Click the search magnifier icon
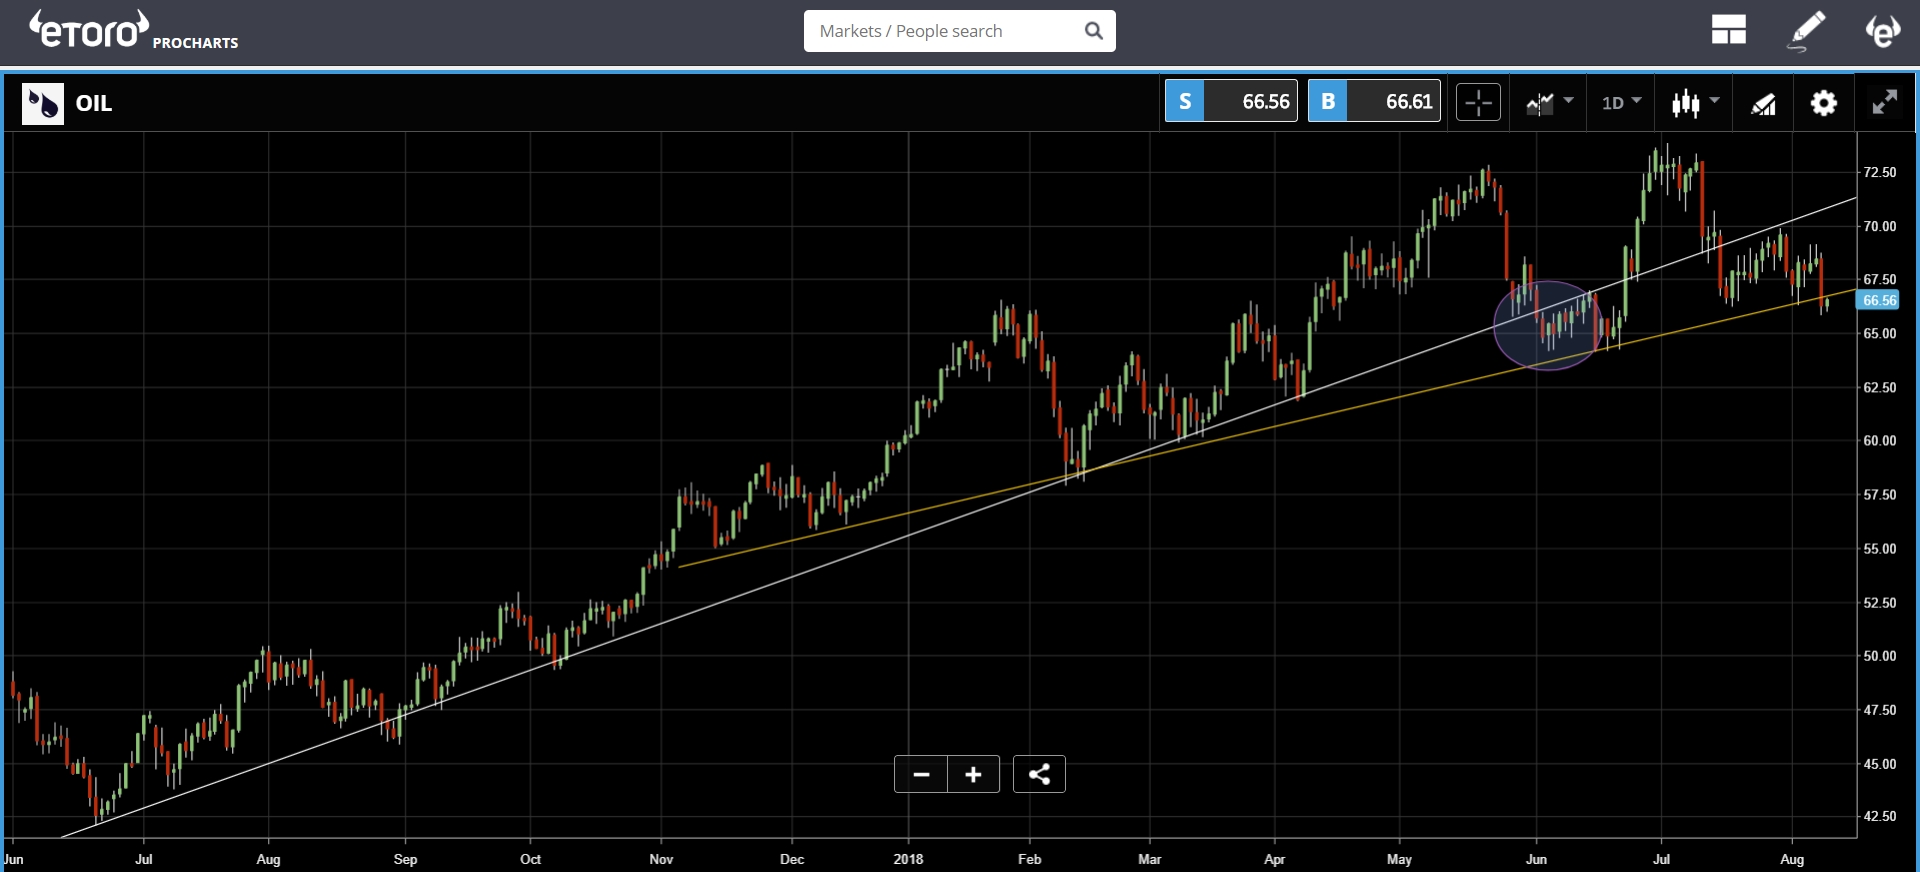The width and height of the screenshot is (1920, 872). pos(1094,31)
